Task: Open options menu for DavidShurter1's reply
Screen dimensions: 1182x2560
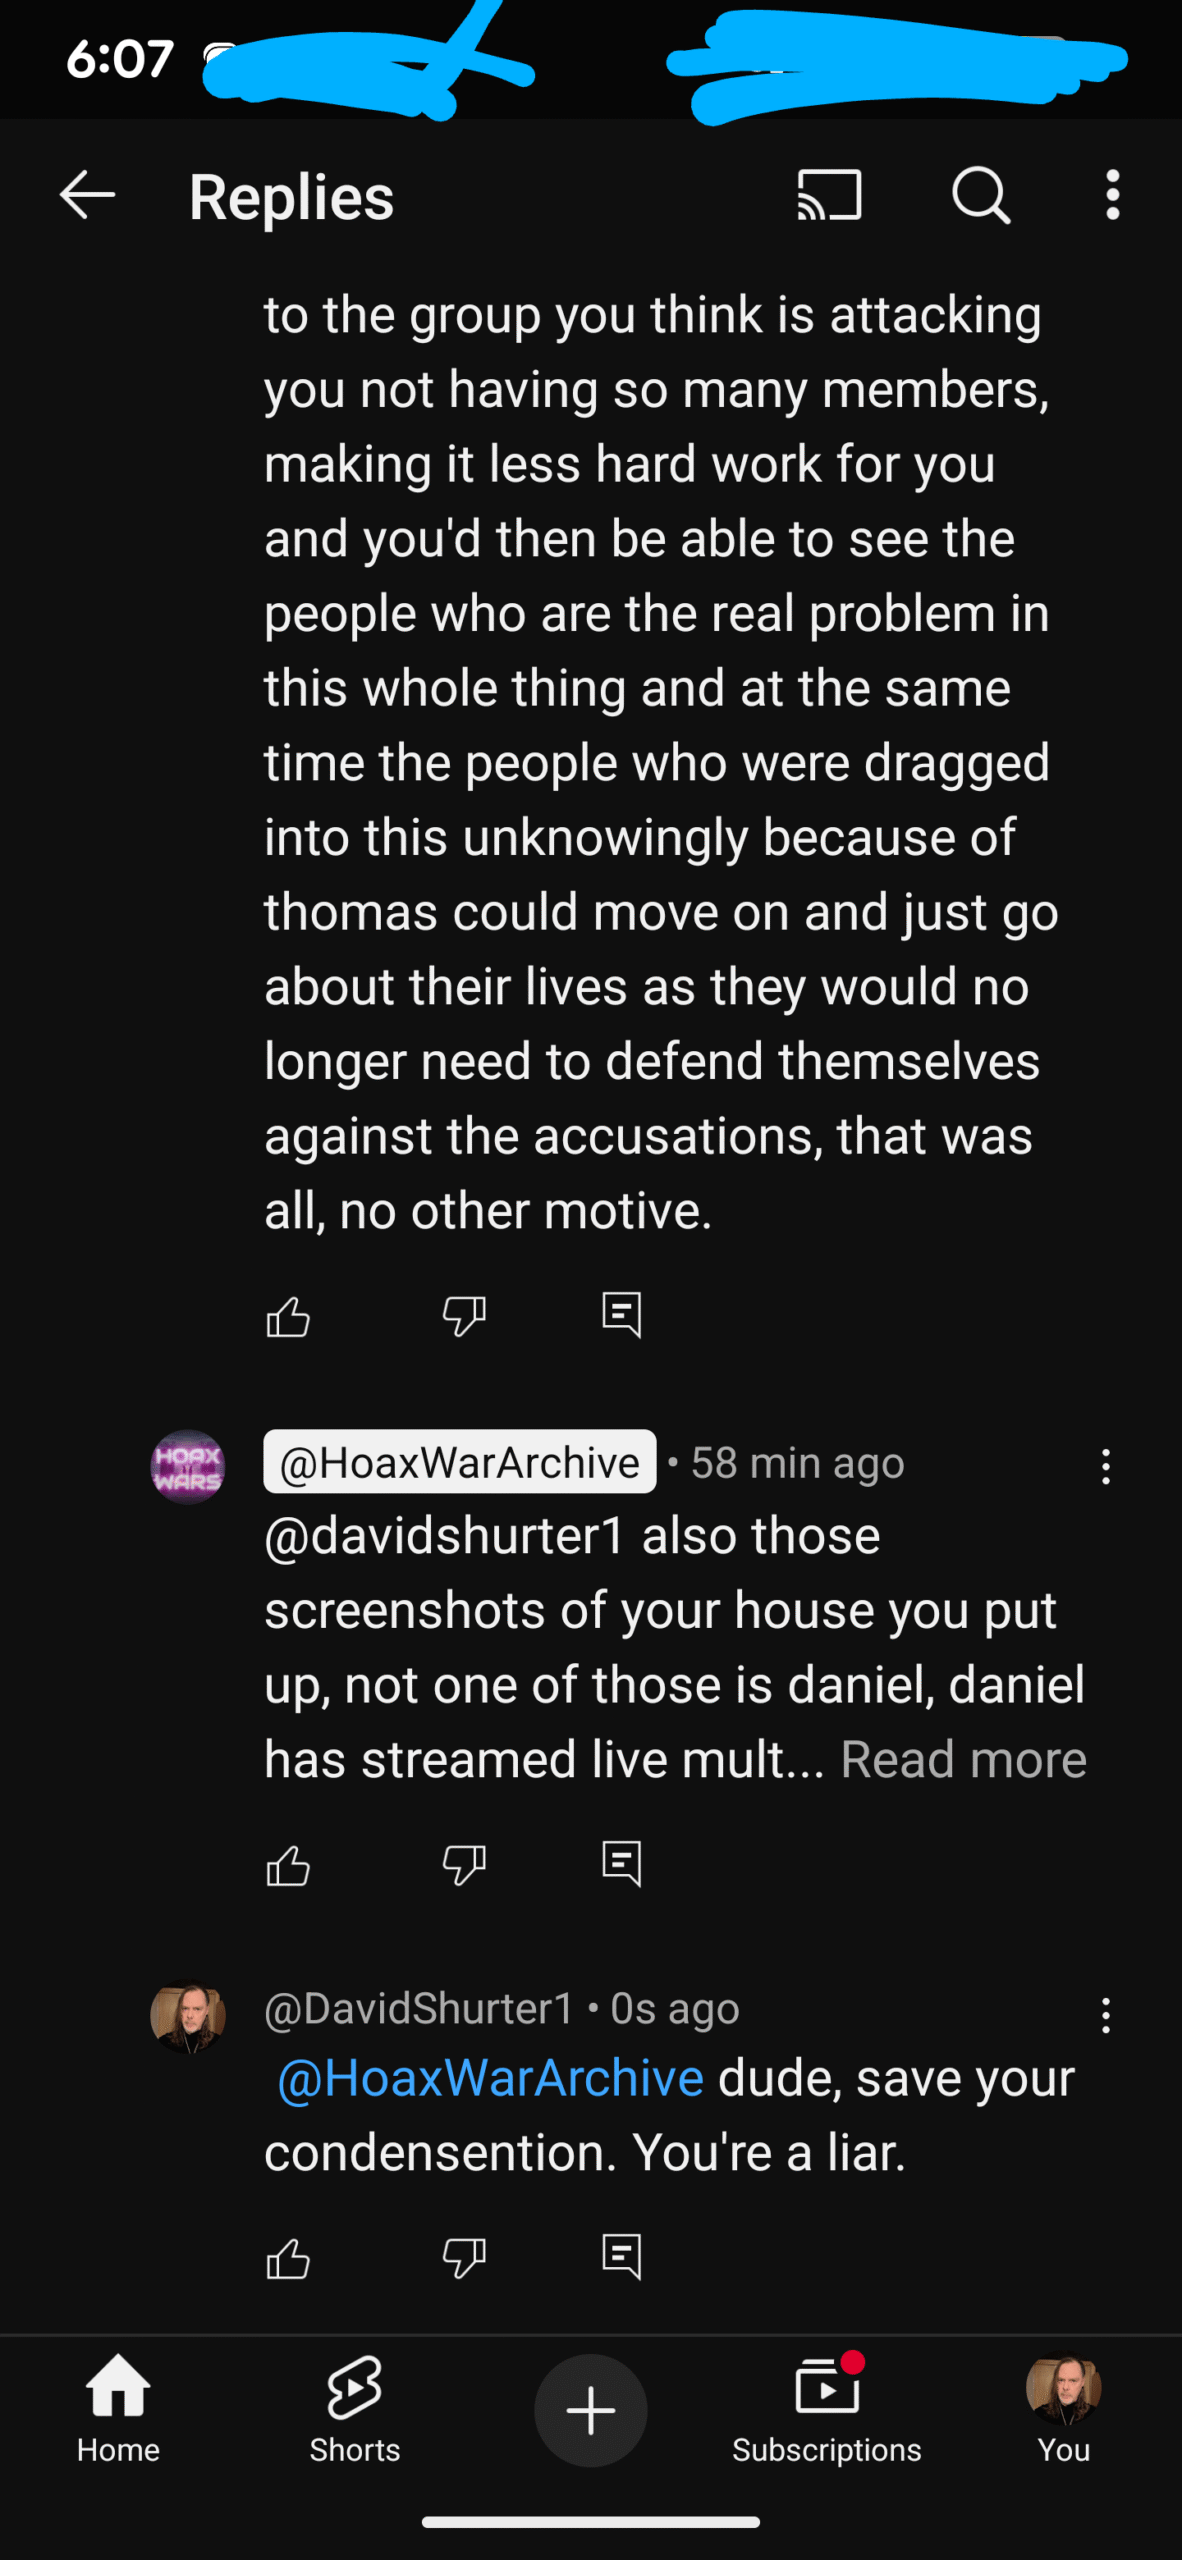Action: tap(1105, 2015)
